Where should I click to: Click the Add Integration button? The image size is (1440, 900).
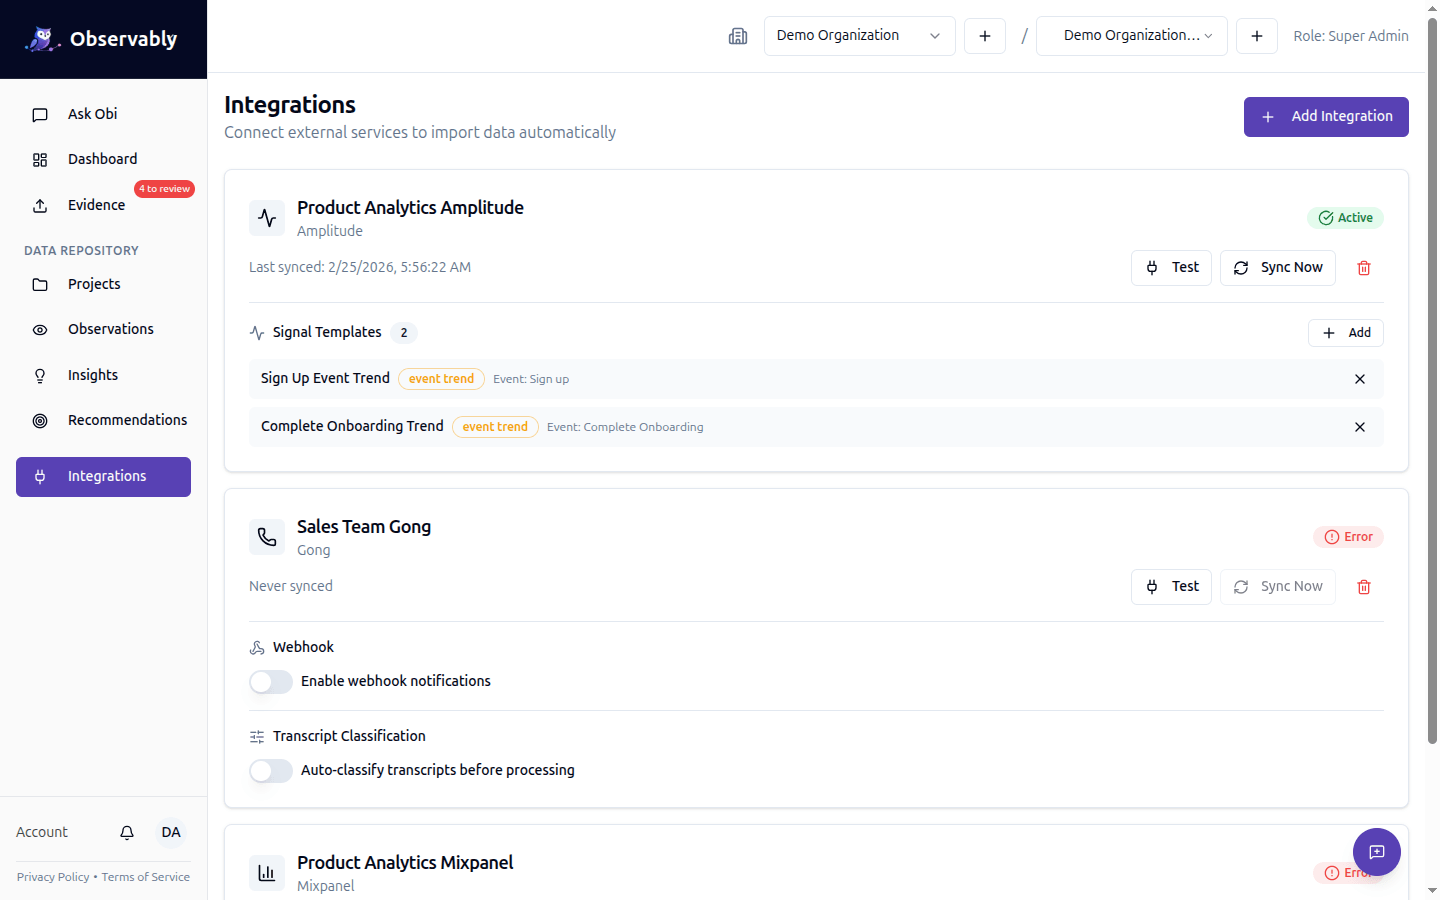point(1326,116)
